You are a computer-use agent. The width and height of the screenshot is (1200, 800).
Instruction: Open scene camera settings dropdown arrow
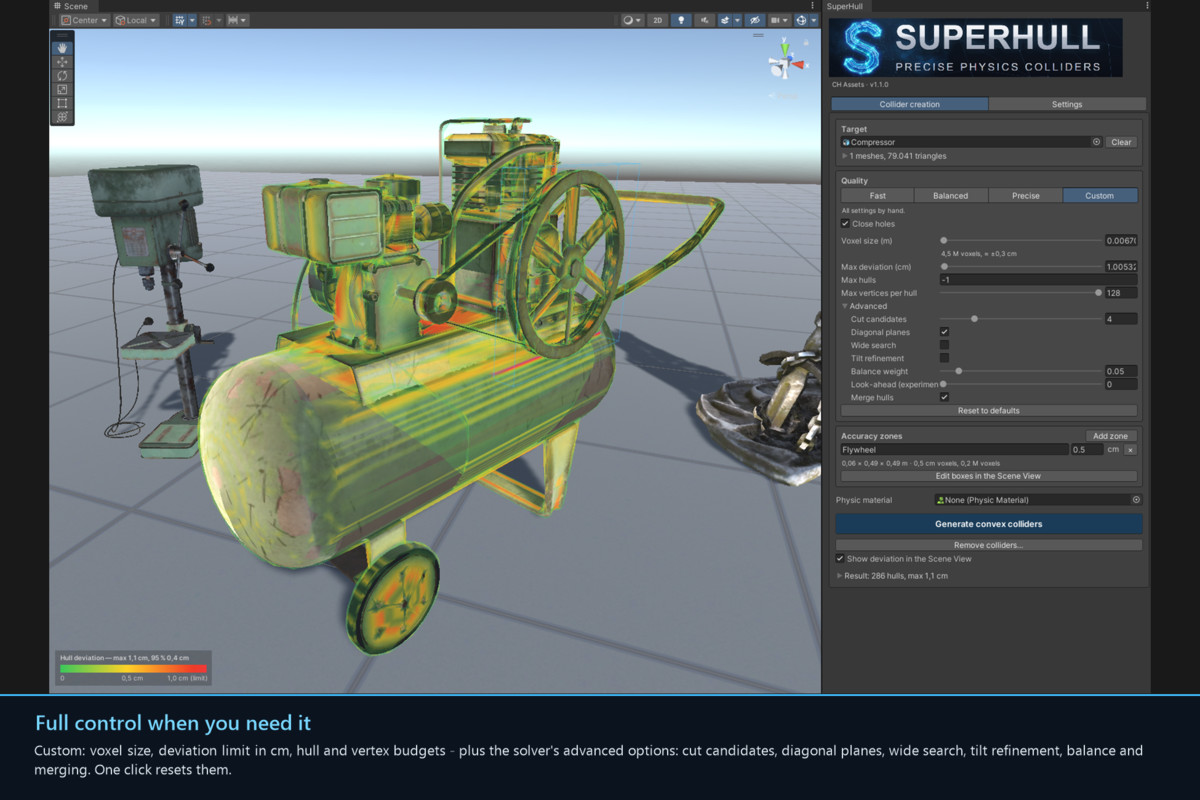pos(785,20)
